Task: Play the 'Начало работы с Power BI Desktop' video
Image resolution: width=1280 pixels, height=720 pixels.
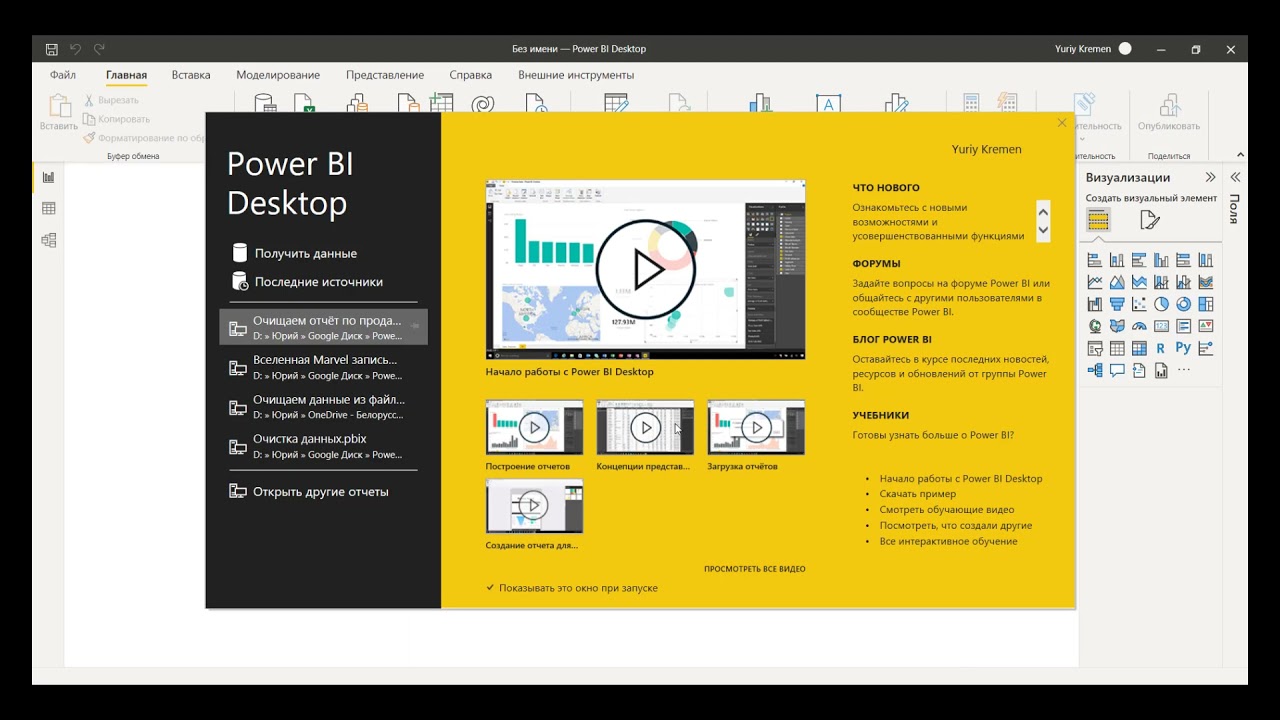Action: [x=645, y=269]
